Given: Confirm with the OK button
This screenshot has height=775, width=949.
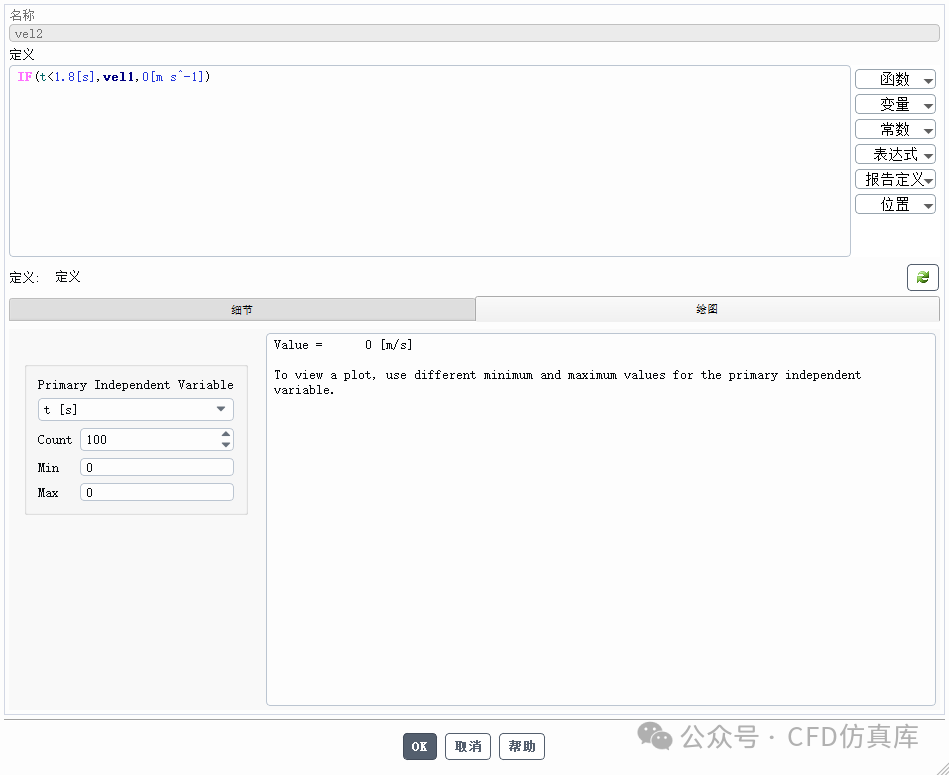Looking at the screenshot, I should point(419,747).
